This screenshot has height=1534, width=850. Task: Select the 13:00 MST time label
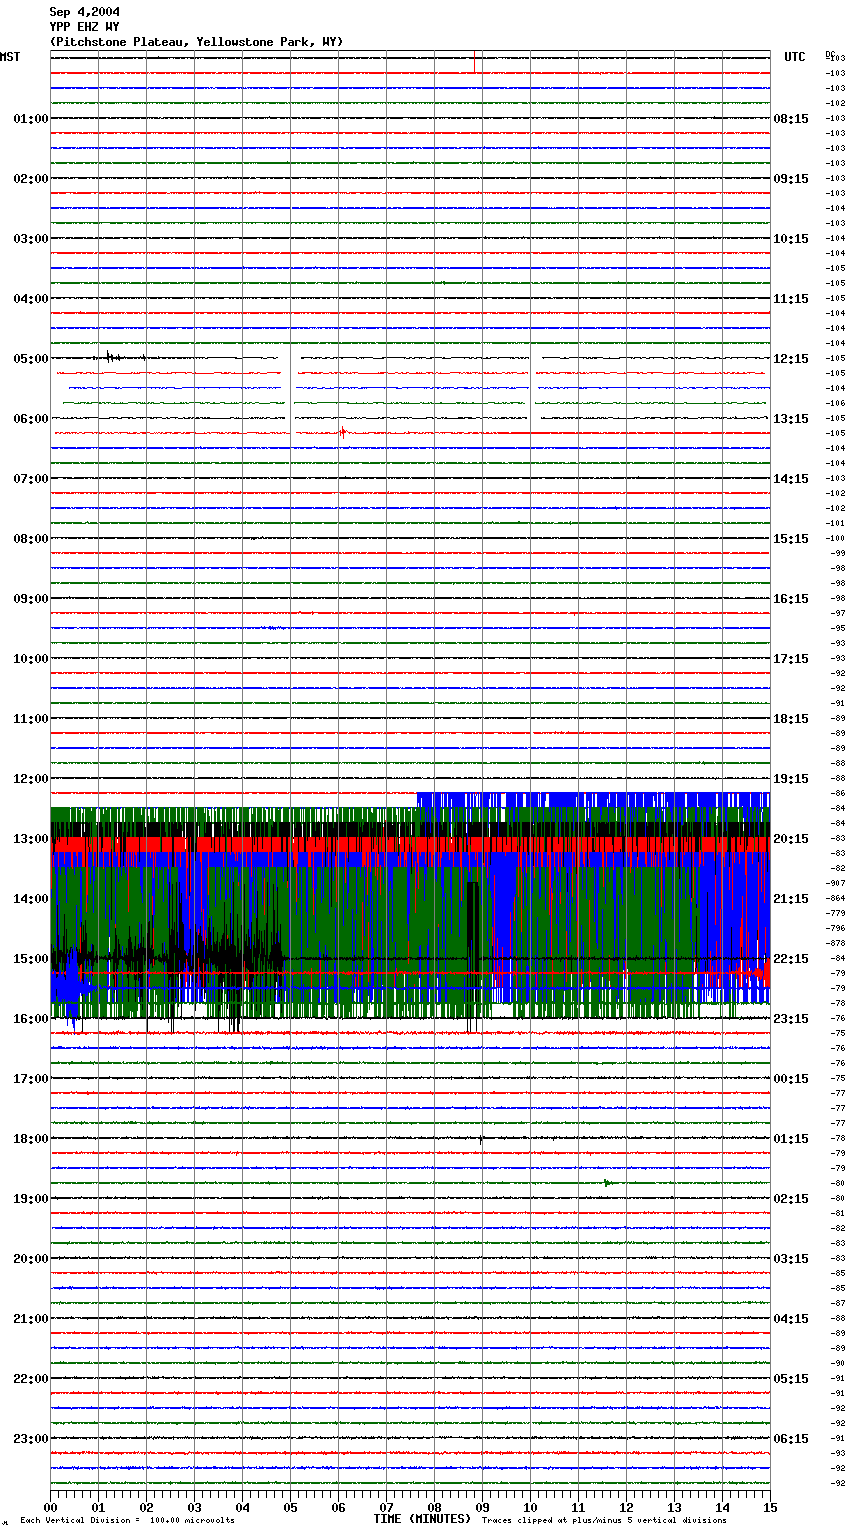tap(31, 839)
